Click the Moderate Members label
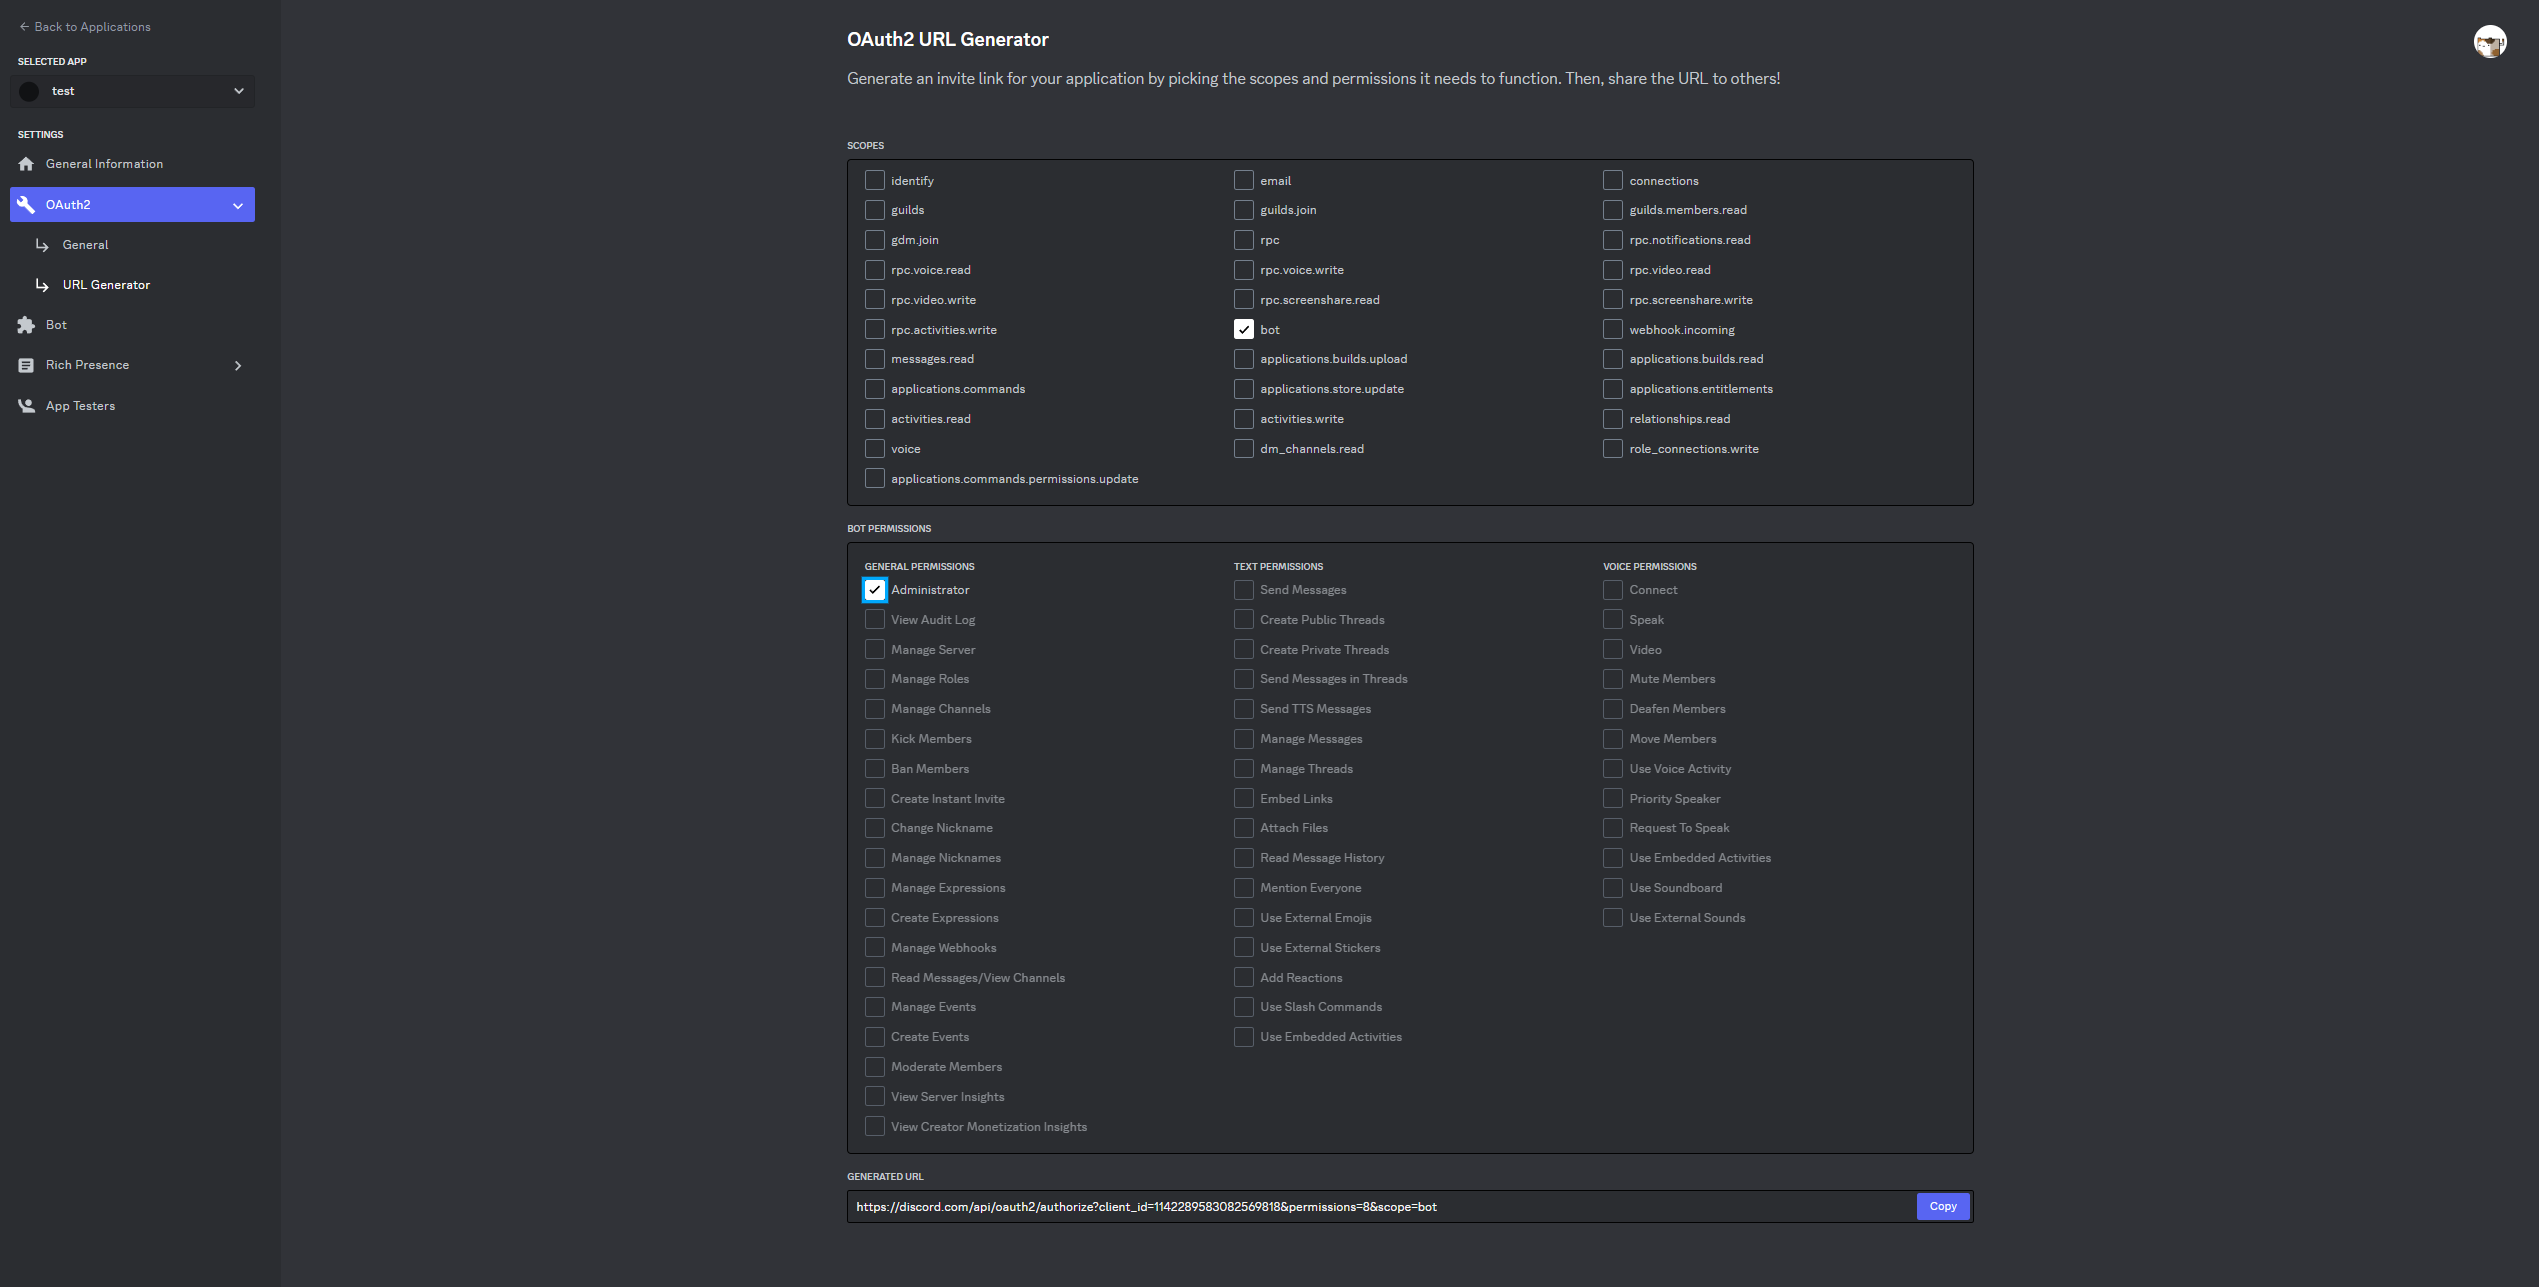Viewport: 2539px width, 1287px height. 946,1067
